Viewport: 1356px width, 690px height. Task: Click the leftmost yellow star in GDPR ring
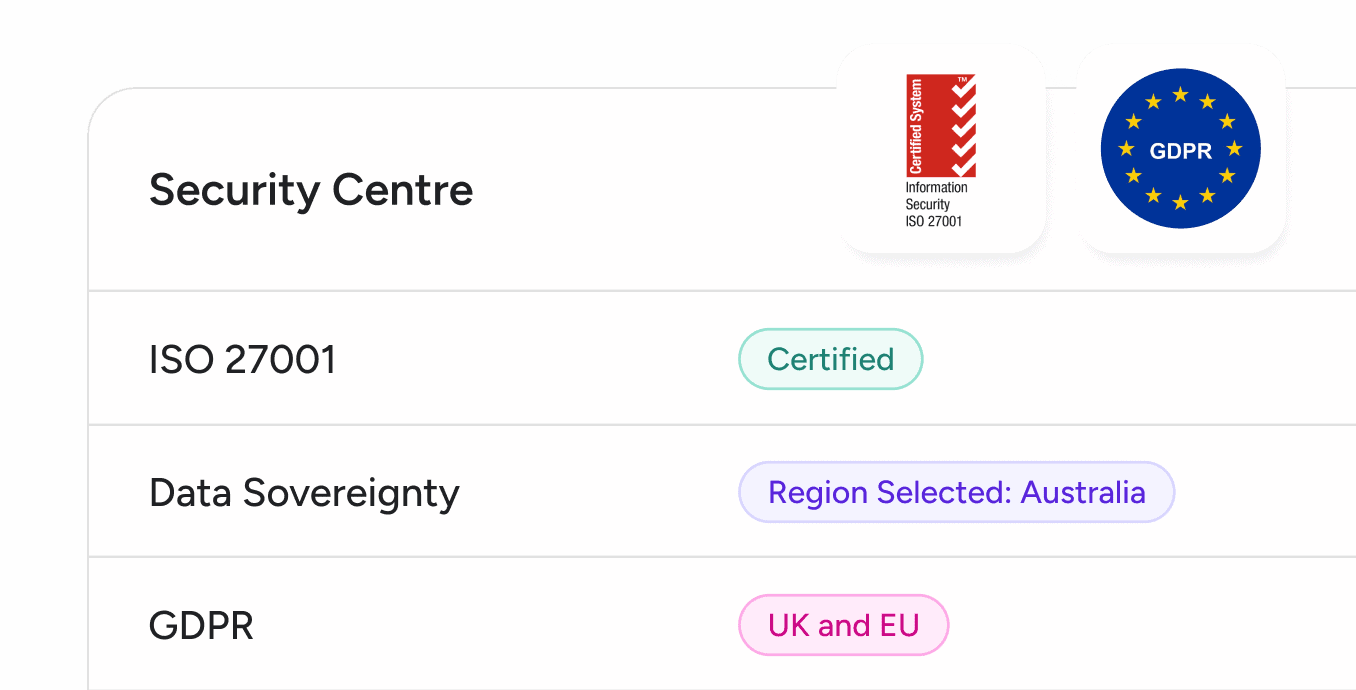coord(1126,149)
